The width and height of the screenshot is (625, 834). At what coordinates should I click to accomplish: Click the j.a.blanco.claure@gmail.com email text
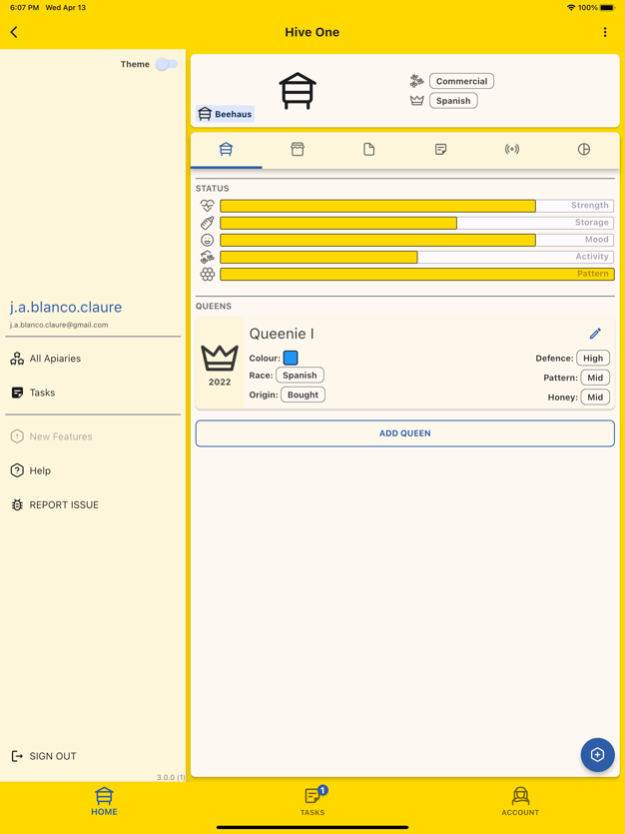click(x=59, y=324)
